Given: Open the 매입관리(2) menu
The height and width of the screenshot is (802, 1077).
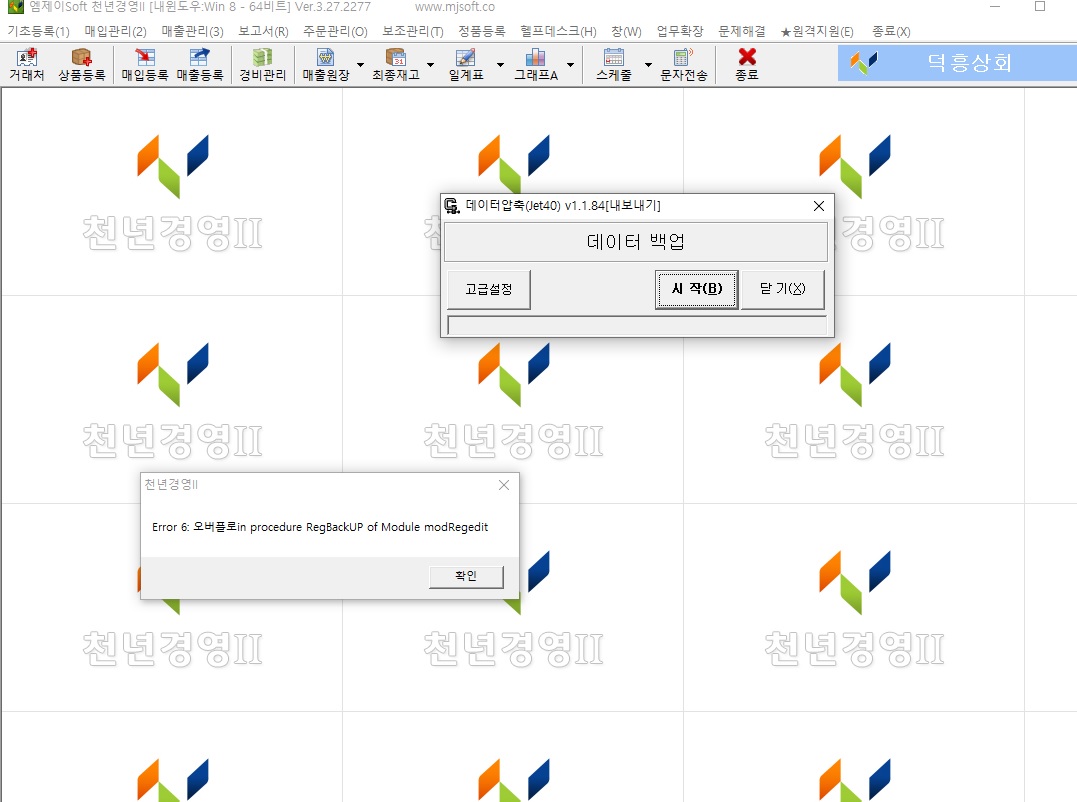Looking at the screenshot, I should point(115,32).
